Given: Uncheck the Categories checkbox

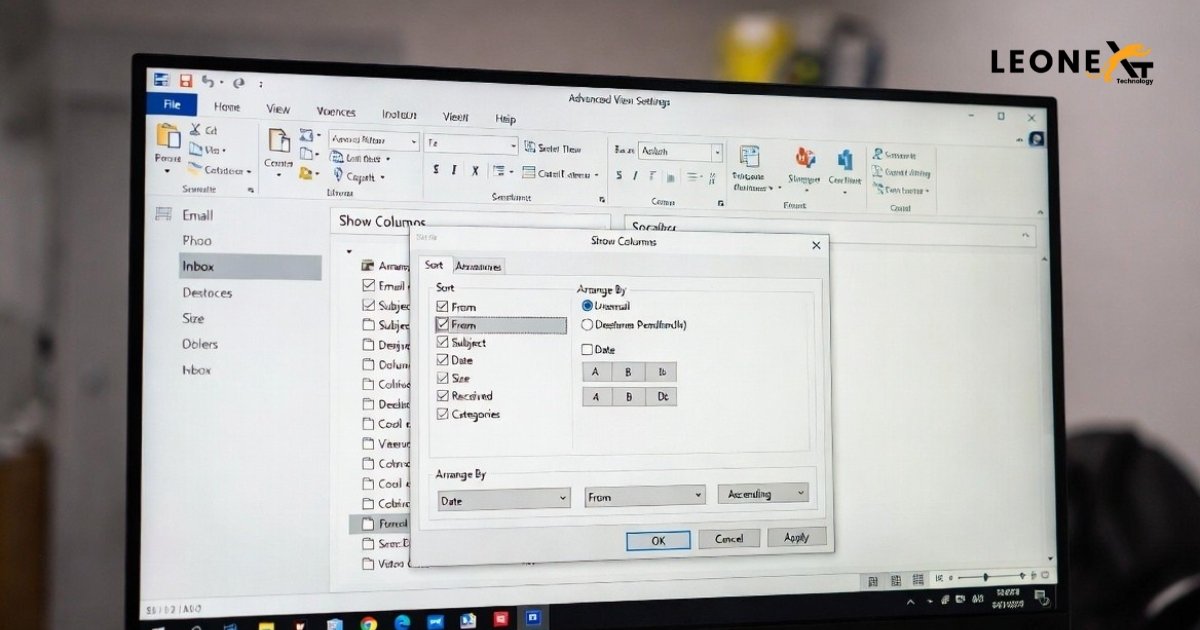Looking at the screenshot, I should point(442,414).
